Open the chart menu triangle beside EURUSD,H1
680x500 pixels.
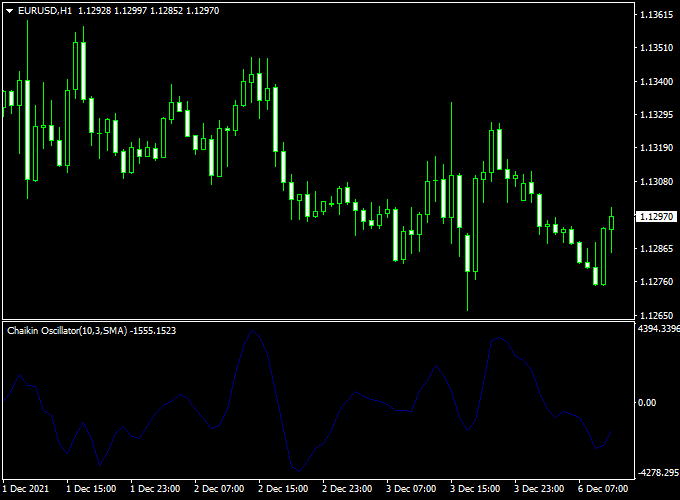[10, 11]
